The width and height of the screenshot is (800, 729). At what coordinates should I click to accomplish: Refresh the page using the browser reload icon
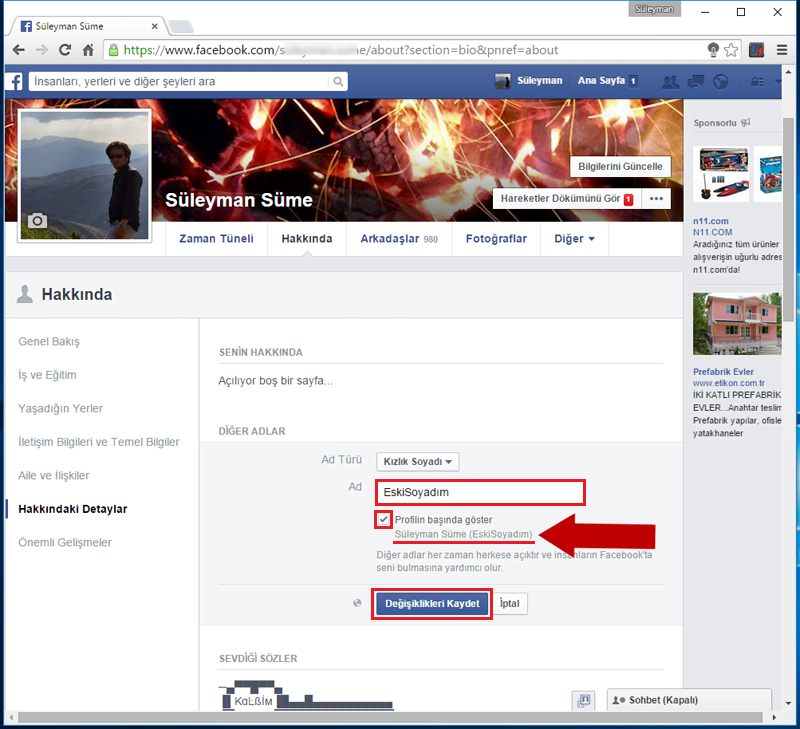pos(63,49)
